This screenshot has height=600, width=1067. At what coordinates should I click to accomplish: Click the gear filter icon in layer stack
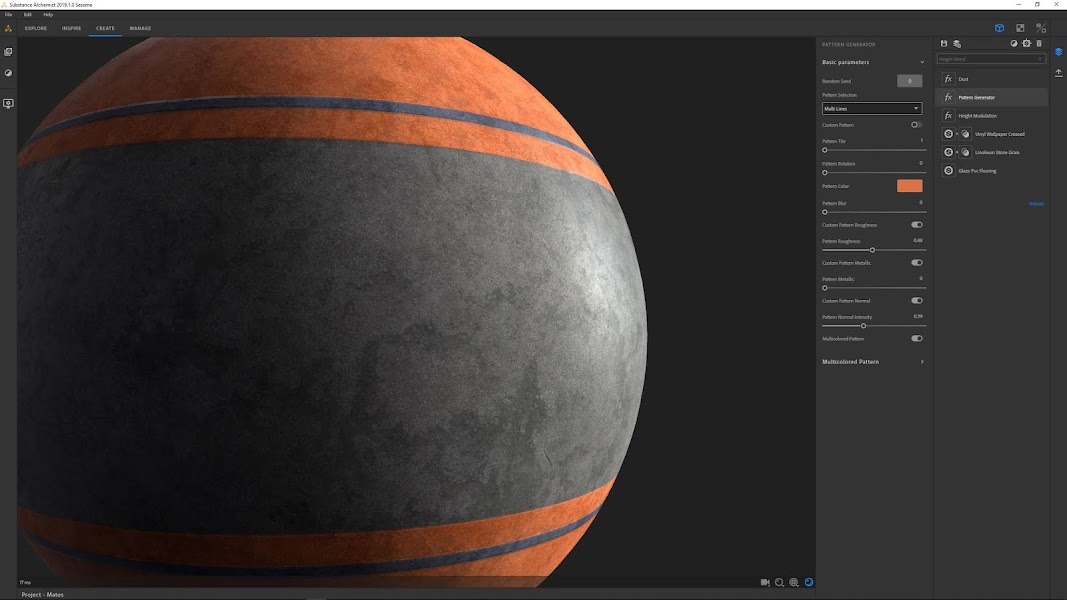(x=1027, y=44)
